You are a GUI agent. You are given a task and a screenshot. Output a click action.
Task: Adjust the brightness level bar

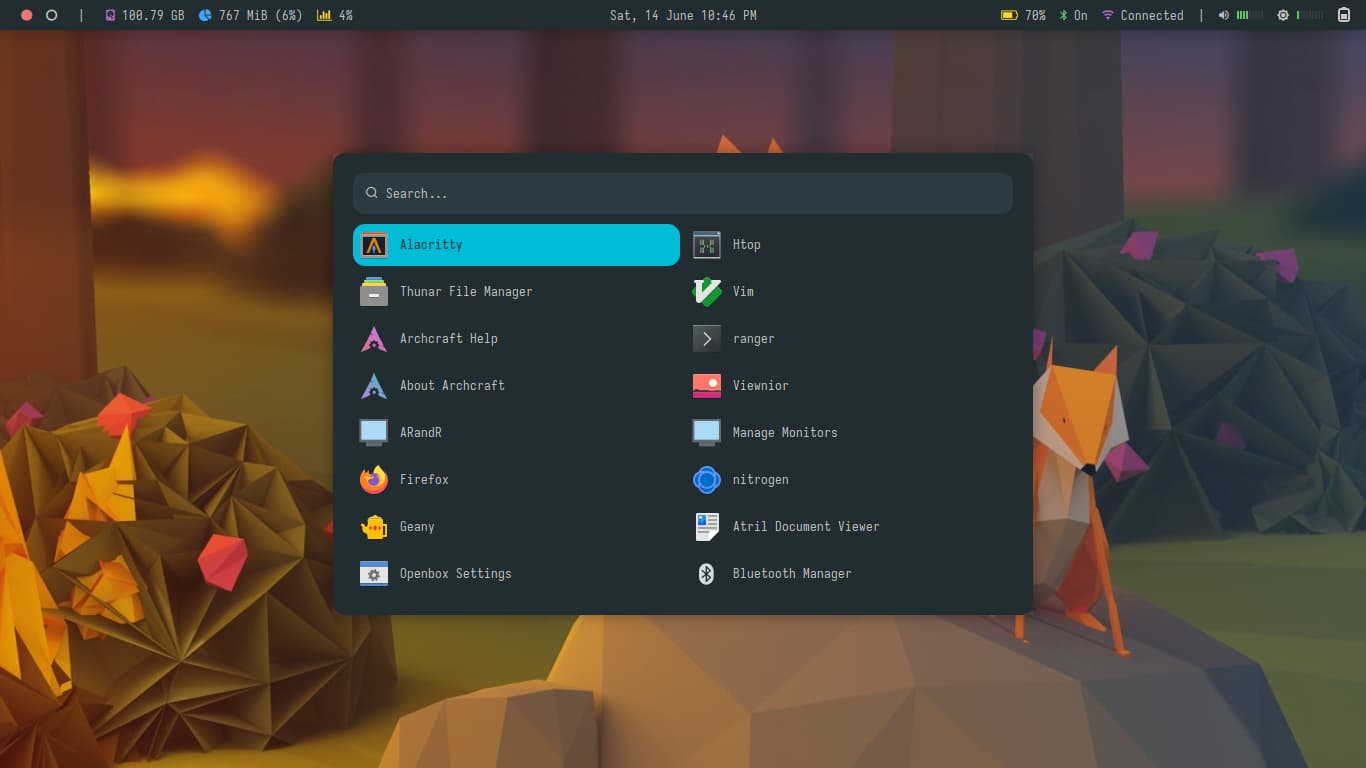click(1310, 15)
